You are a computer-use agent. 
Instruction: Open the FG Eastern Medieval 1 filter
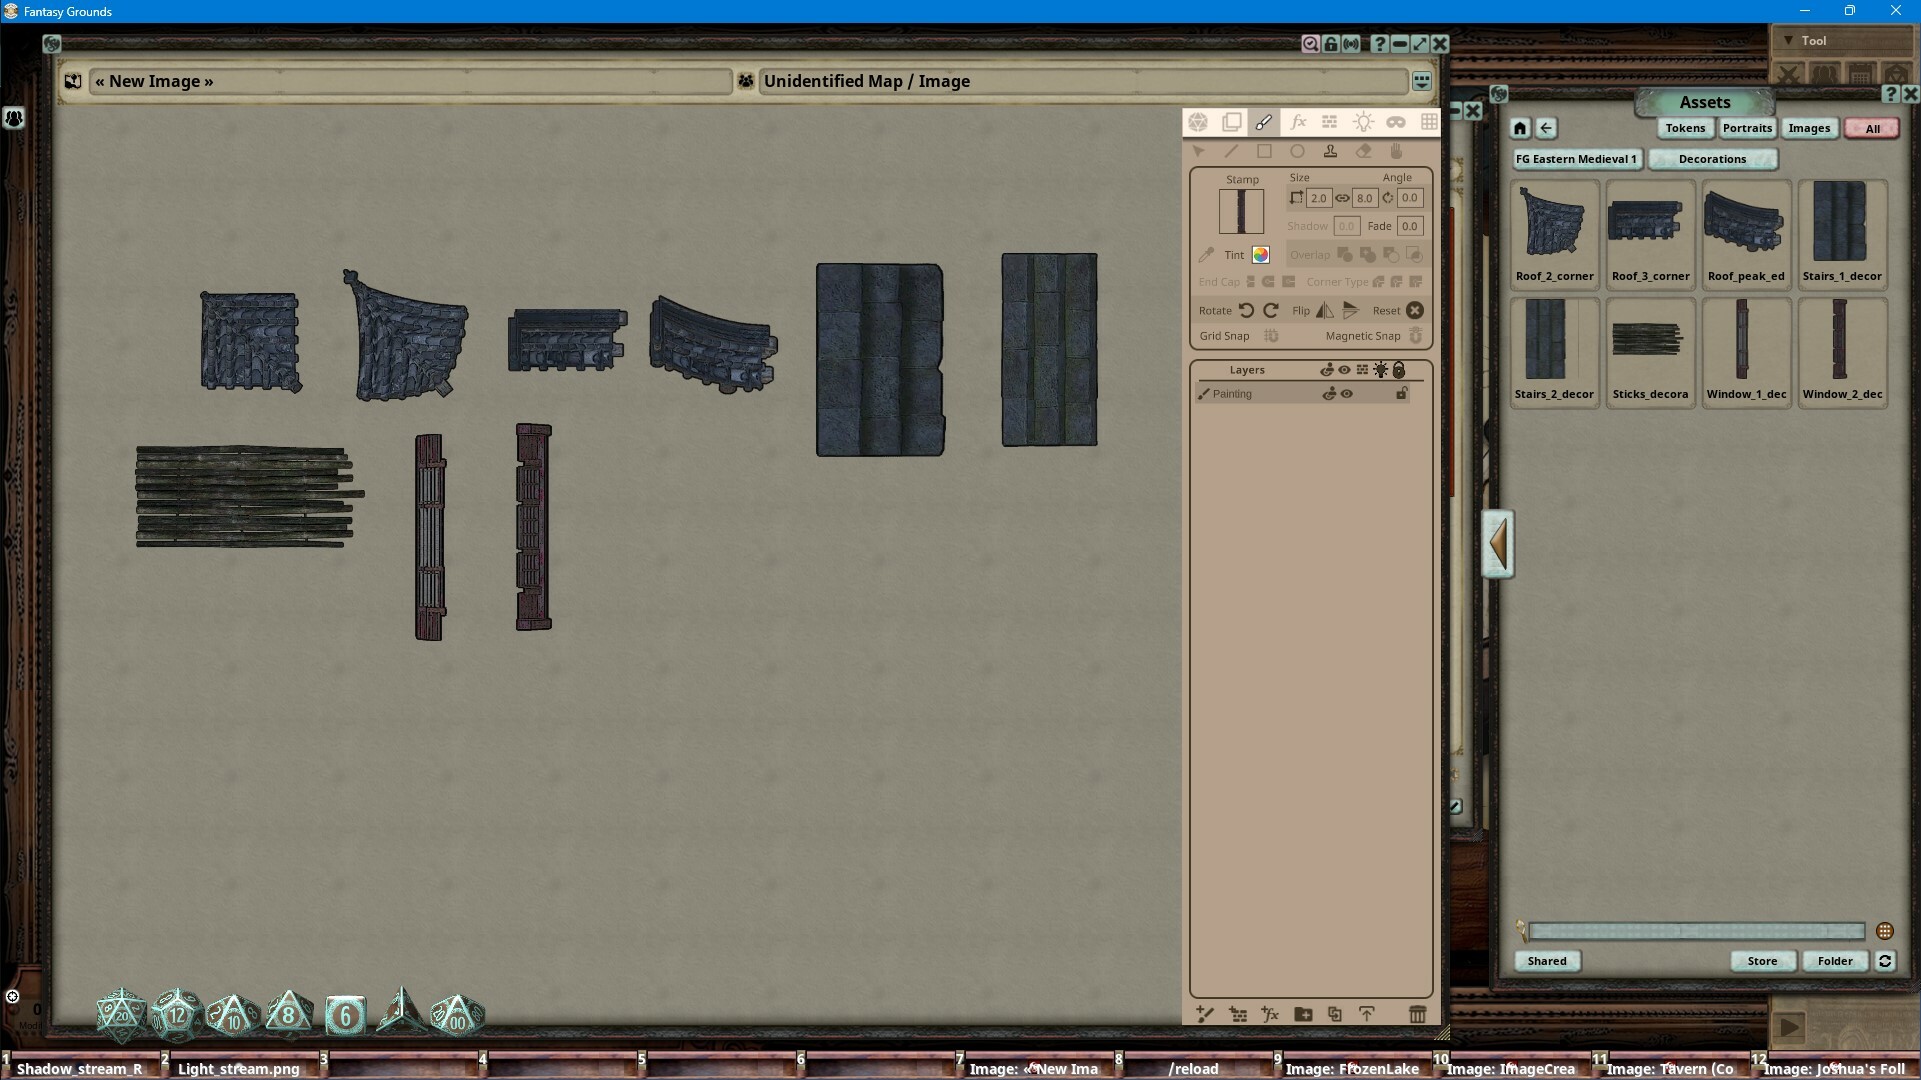(1577, 159)
